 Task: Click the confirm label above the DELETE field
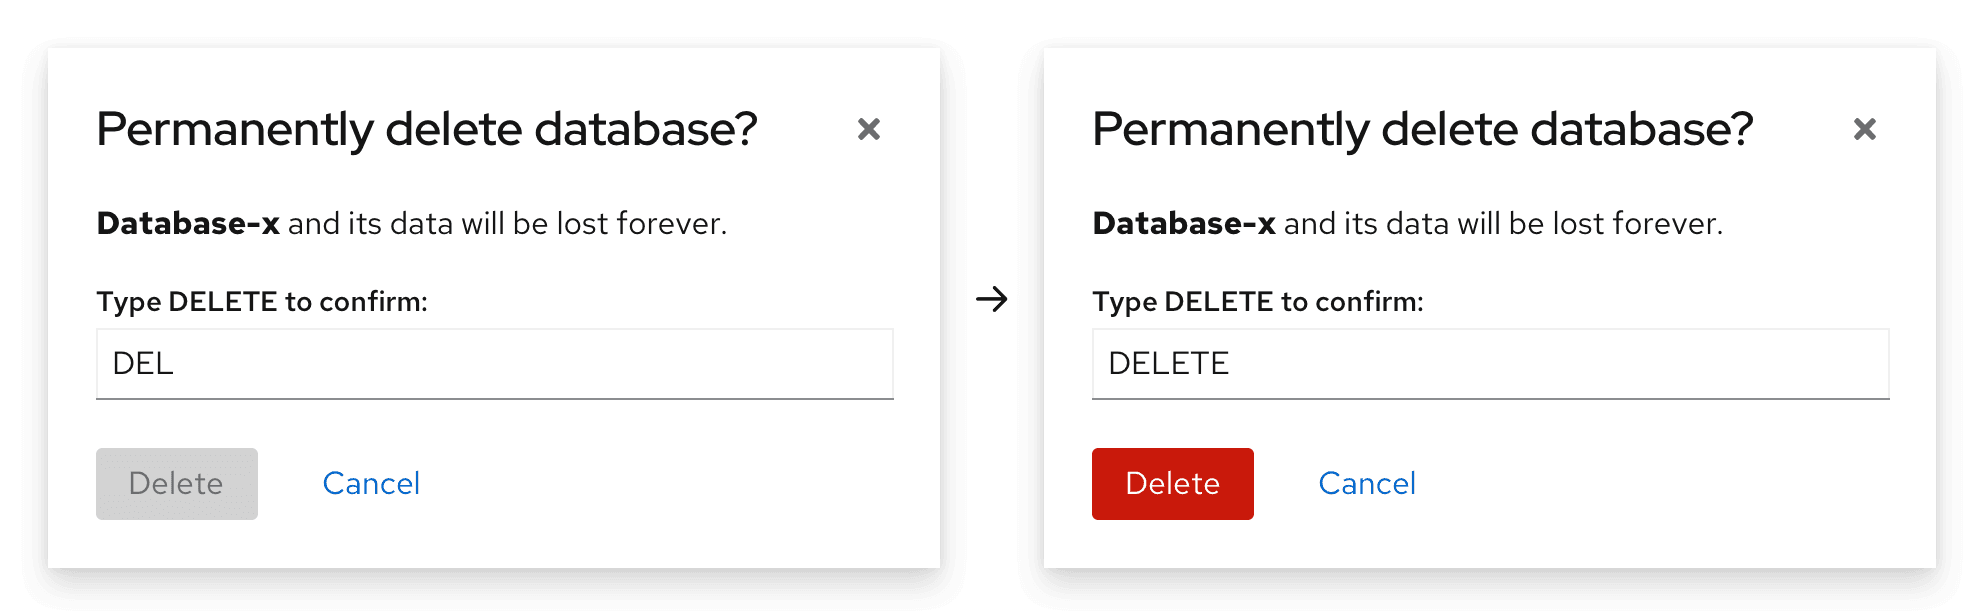click(x=1258, y=302)
